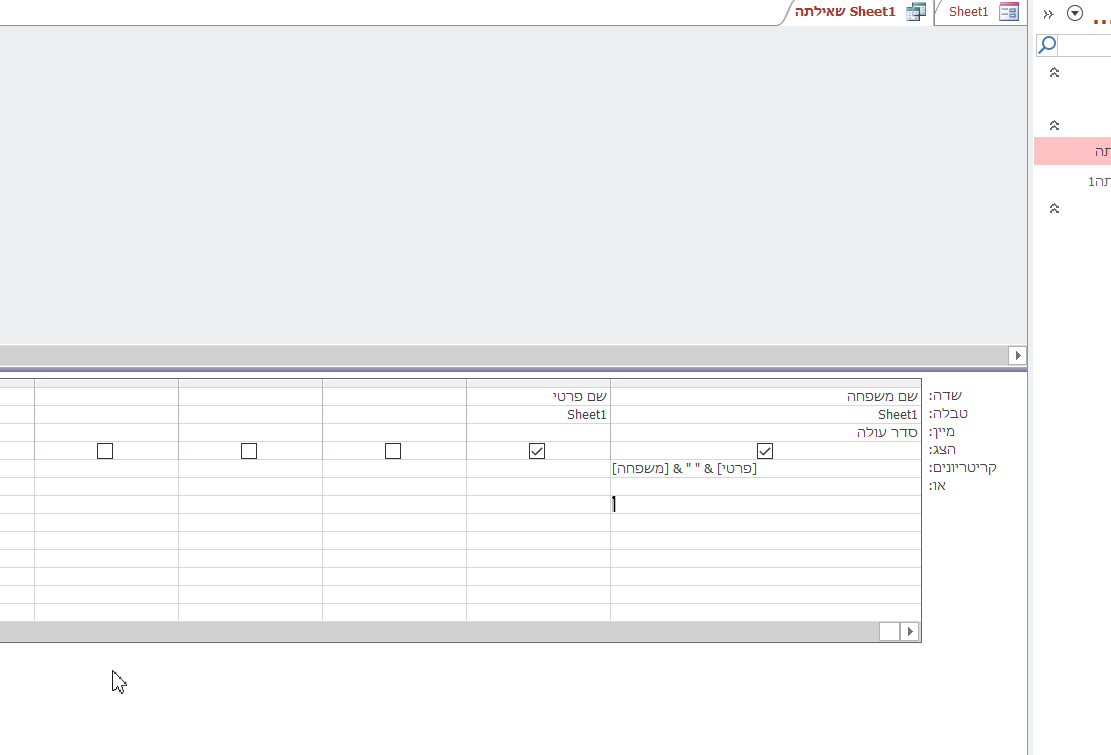Collapse the third navigation pane group
This screenshot has height=755, width=1111.
click(x=1054, y=208)
